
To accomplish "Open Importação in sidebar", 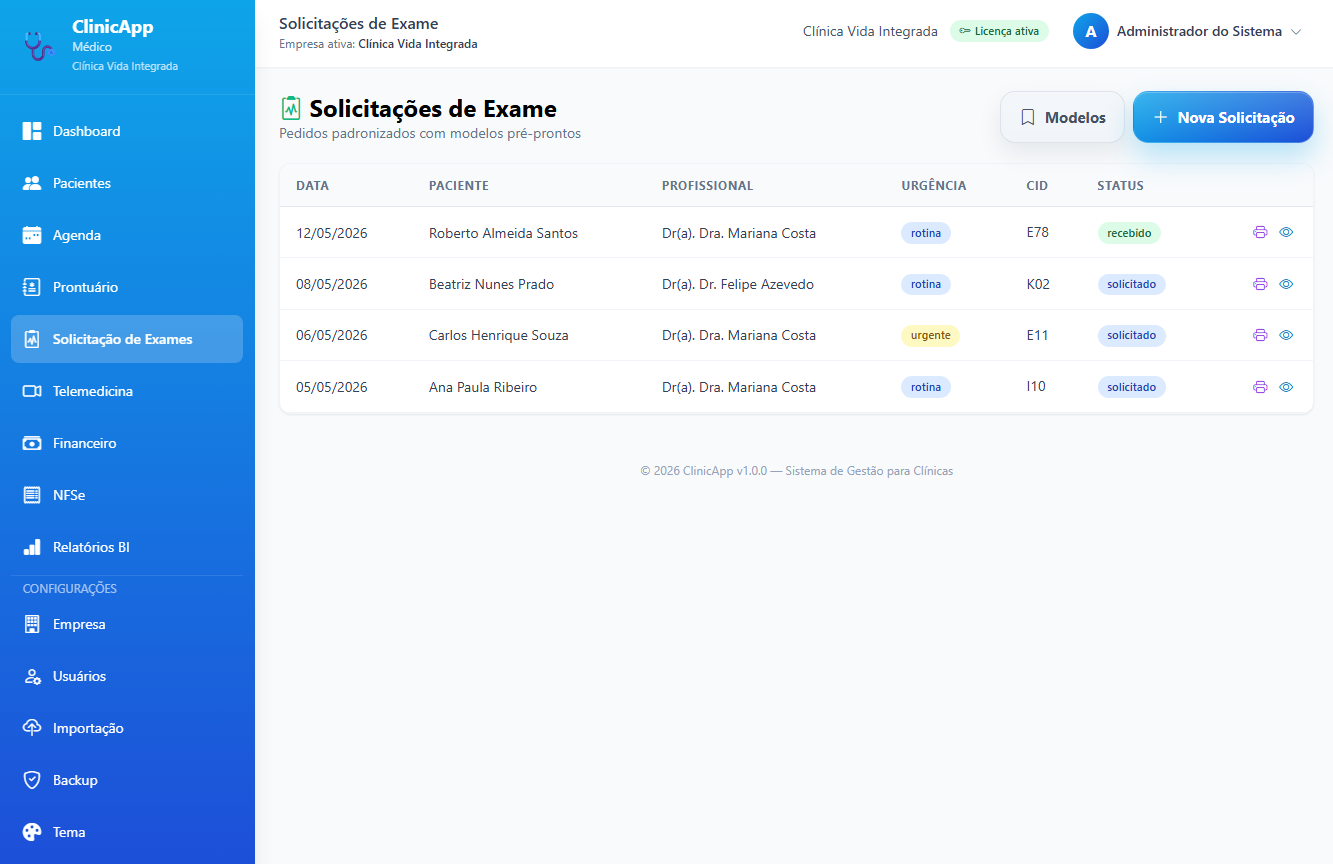I will [127, 728].
